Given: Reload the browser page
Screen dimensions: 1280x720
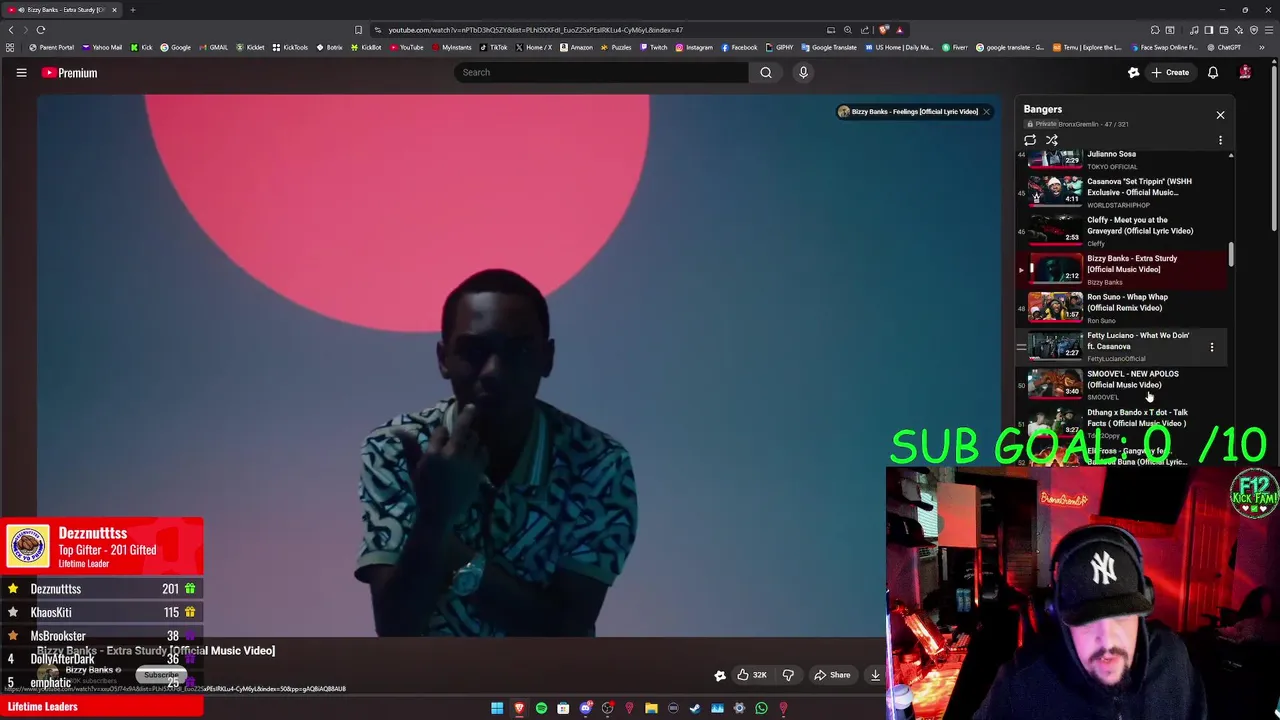Looking at the screenshot, I should click(41, 30).
